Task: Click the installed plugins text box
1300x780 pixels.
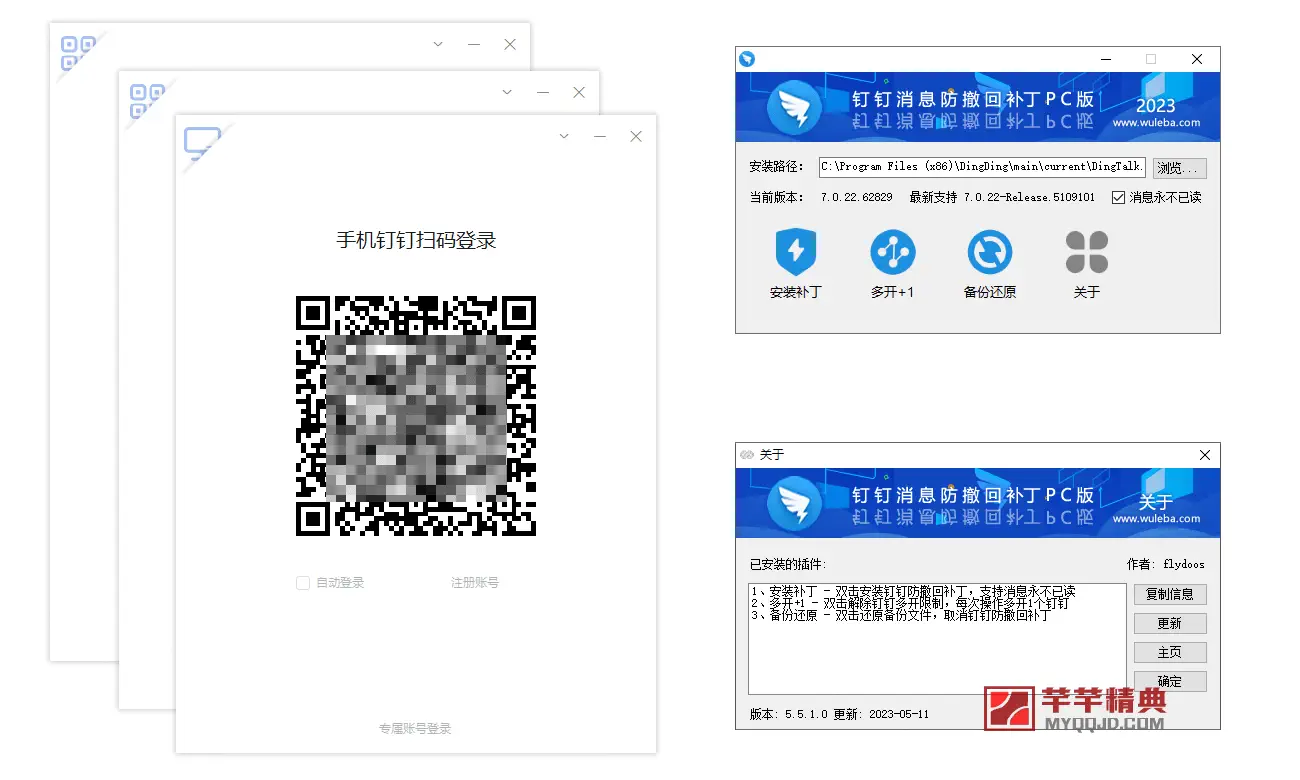Action: [936, 639]
